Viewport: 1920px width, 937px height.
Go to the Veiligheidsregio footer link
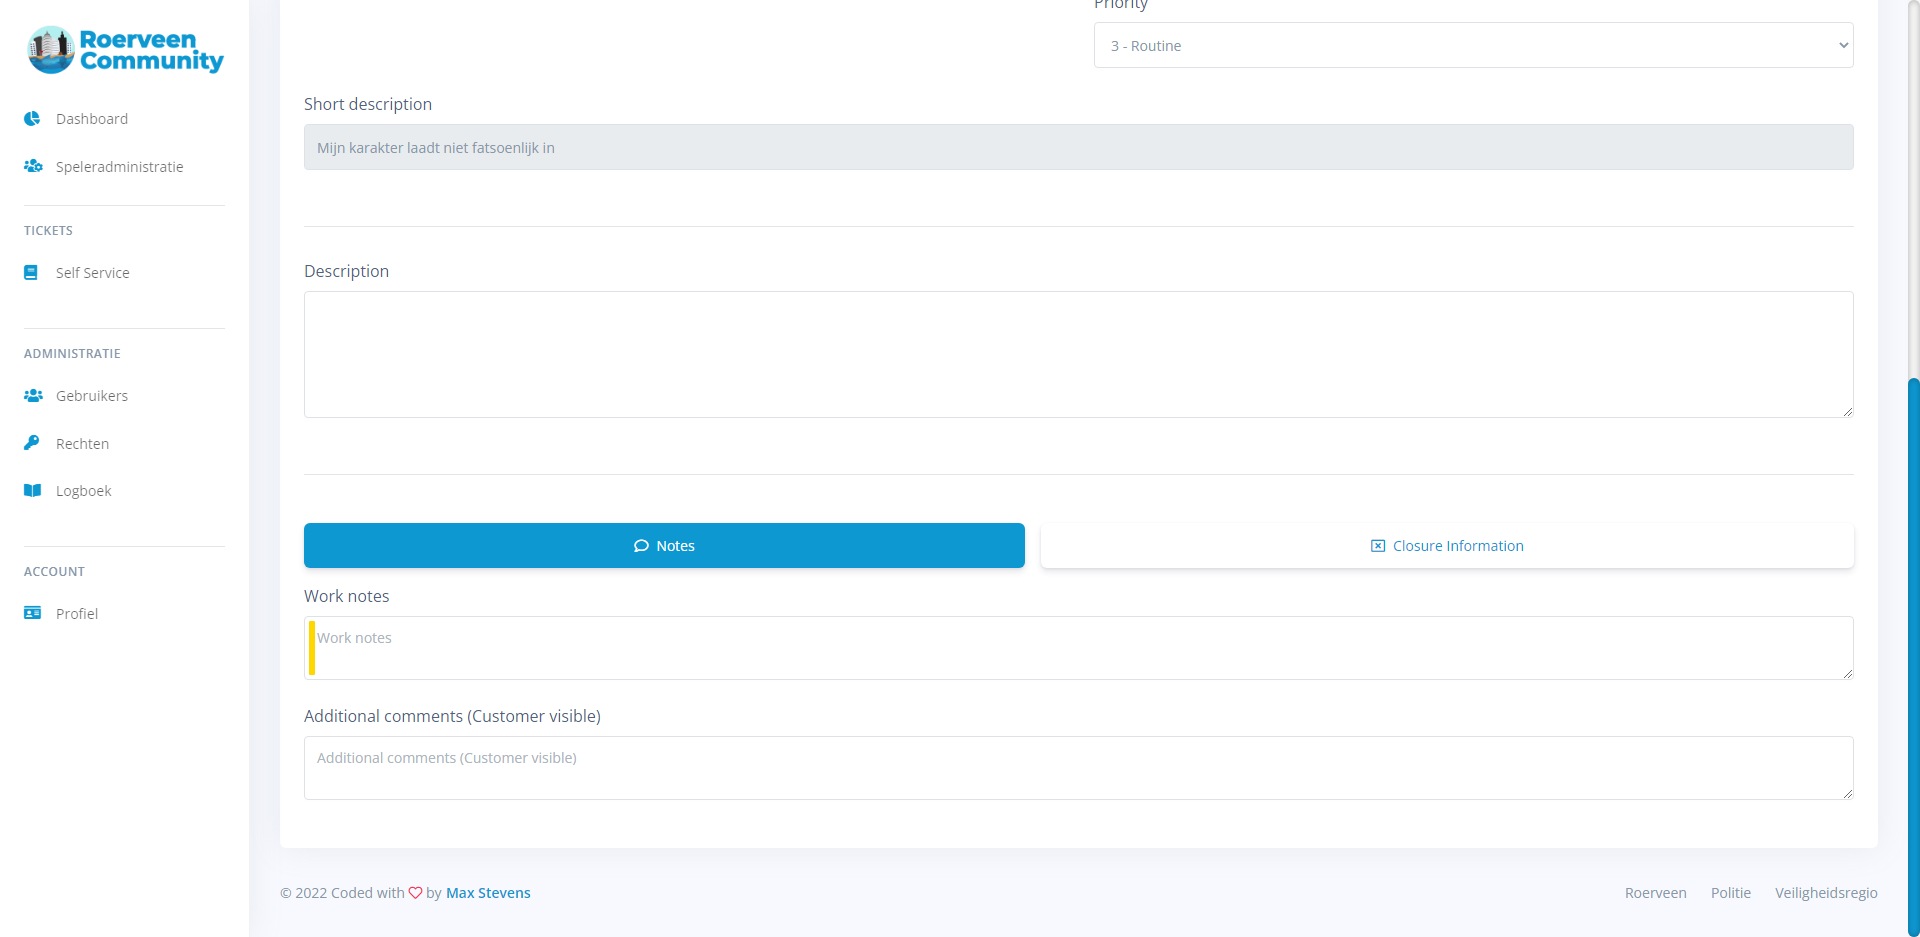(1825, 893)
